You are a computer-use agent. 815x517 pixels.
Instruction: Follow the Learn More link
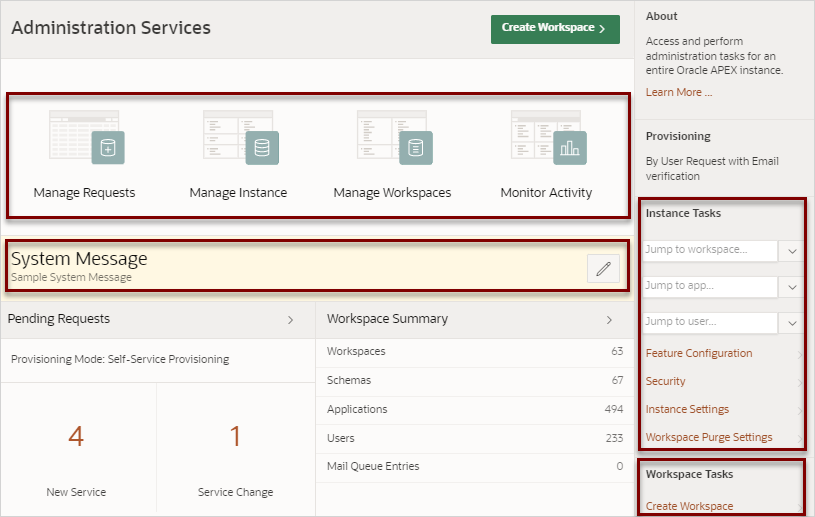point(678,92)
